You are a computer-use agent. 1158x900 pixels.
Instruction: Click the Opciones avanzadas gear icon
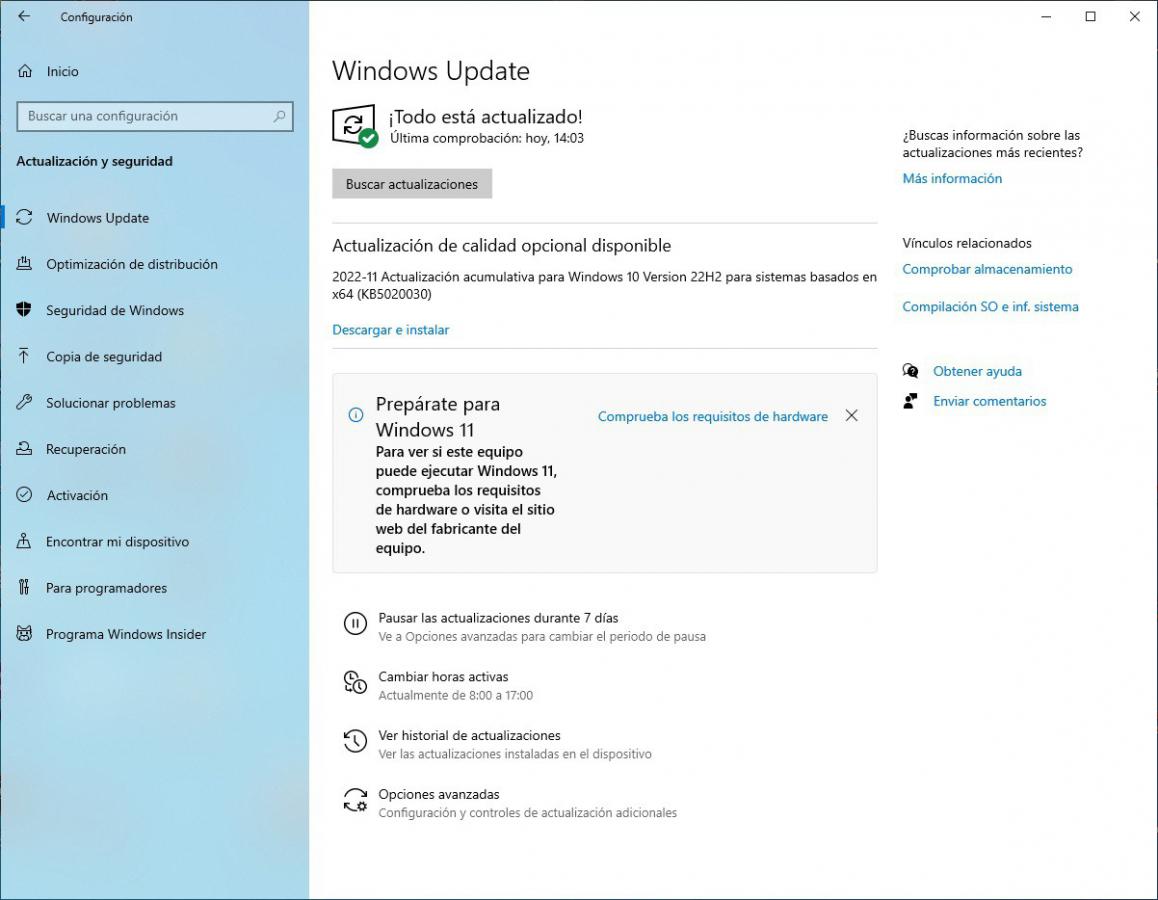coord(355,801)
